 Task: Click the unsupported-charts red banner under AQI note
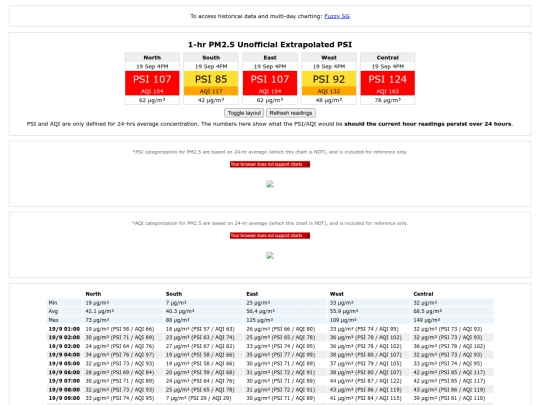(x=270, y=236)
